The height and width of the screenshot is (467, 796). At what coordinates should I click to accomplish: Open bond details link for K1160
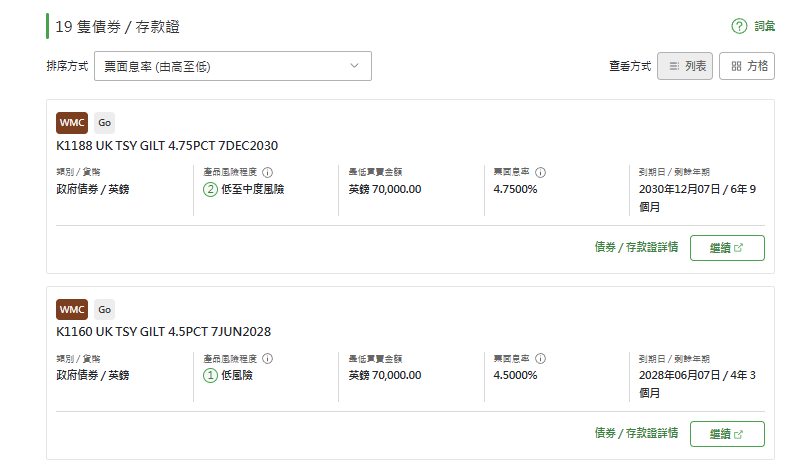pos(636,433)
